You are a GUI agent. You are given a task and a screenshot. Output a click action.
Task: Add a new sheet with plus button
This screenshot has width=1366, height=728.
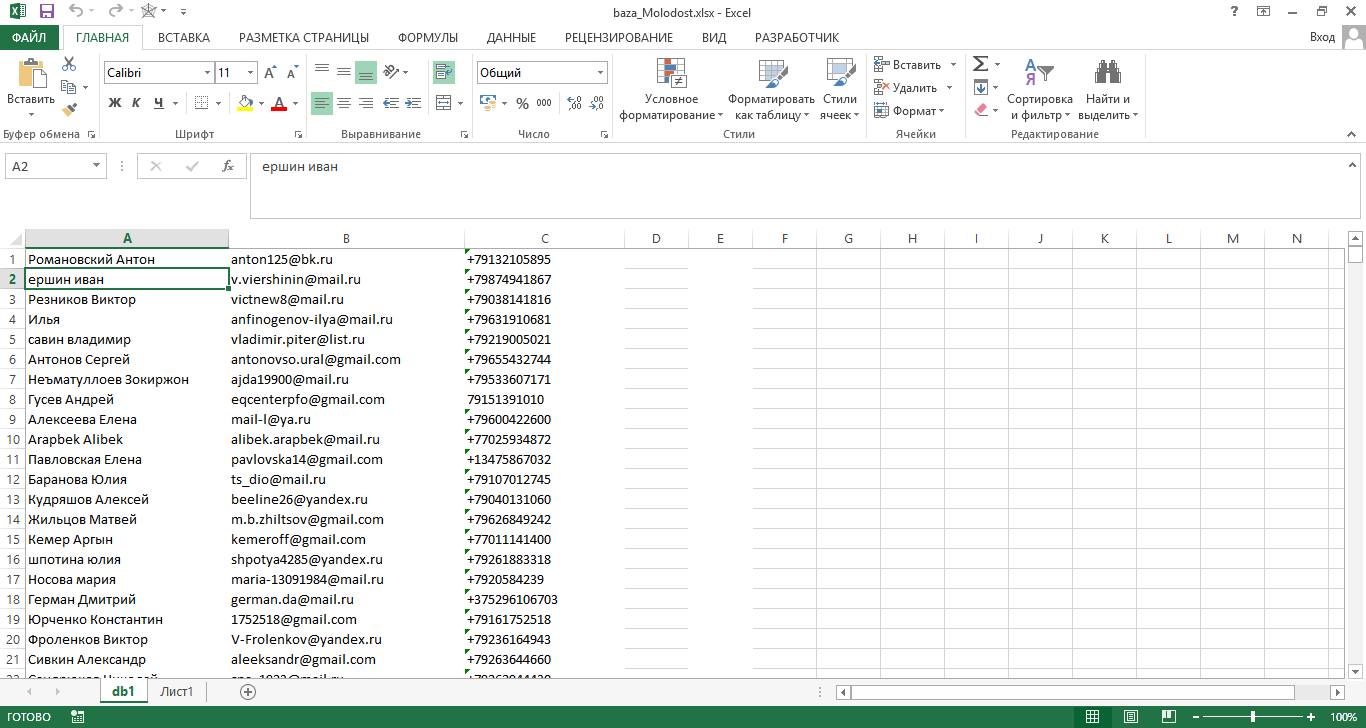pos(248,691)
